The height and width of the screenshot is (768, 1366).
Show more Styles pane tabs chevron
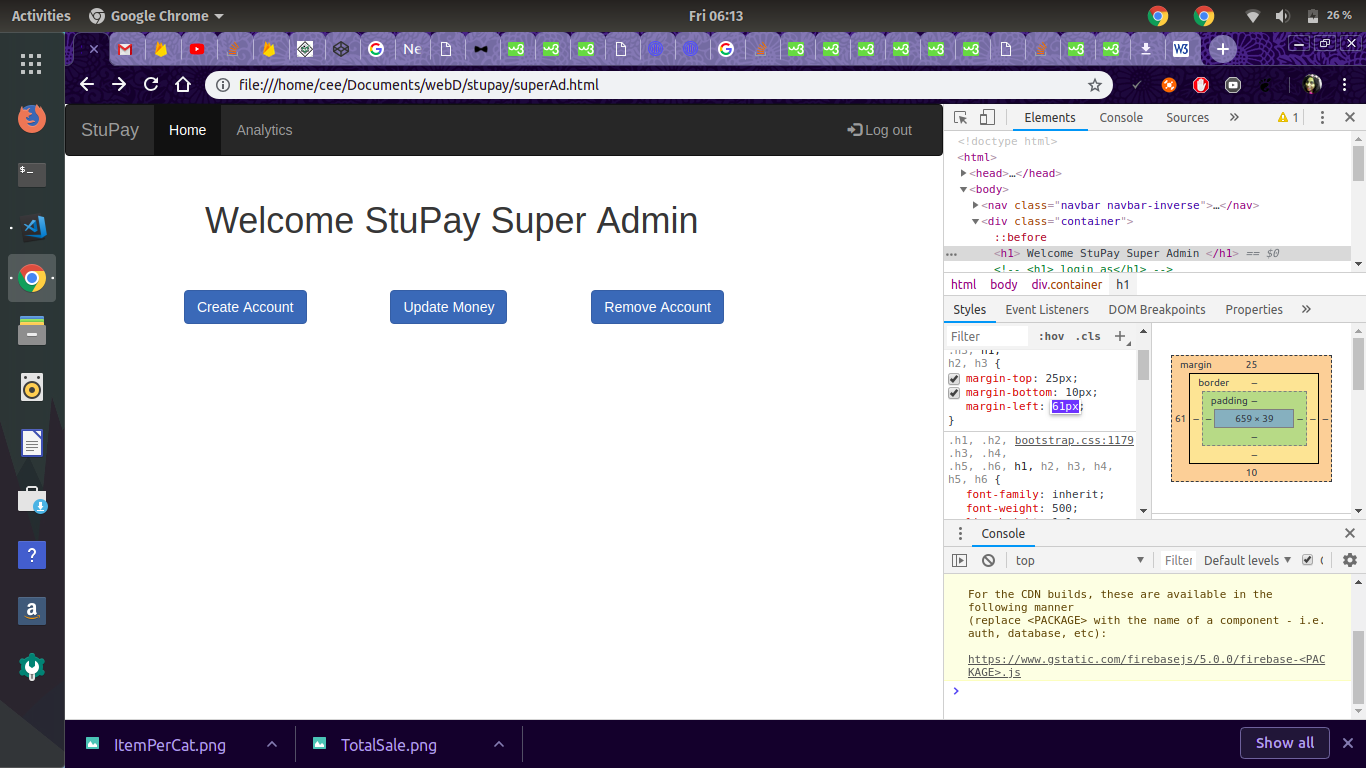click(1306, 309)
